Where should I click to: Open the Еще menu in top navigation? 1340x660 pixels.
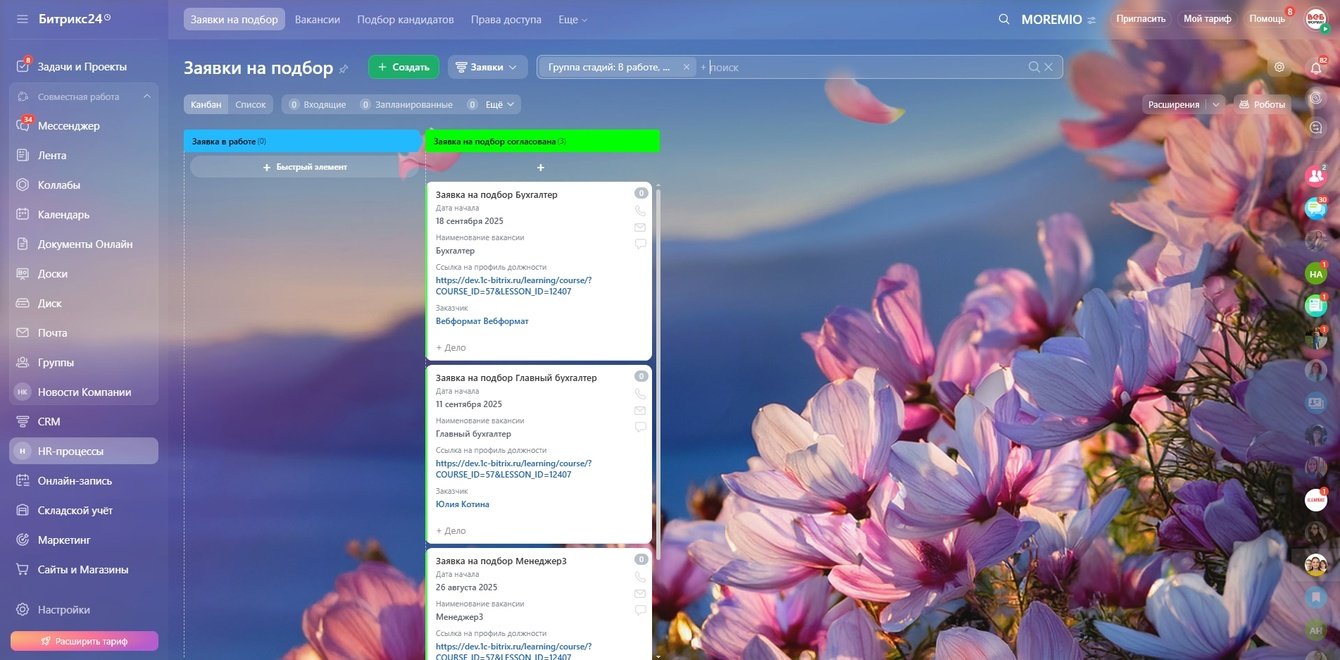pyautogui.click(x=573, y=19)
